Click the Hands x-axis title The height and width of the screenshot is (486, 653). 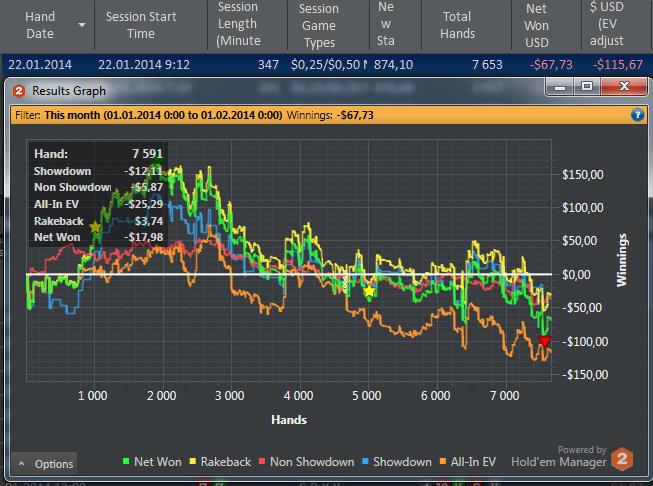(x=289, y=420)
